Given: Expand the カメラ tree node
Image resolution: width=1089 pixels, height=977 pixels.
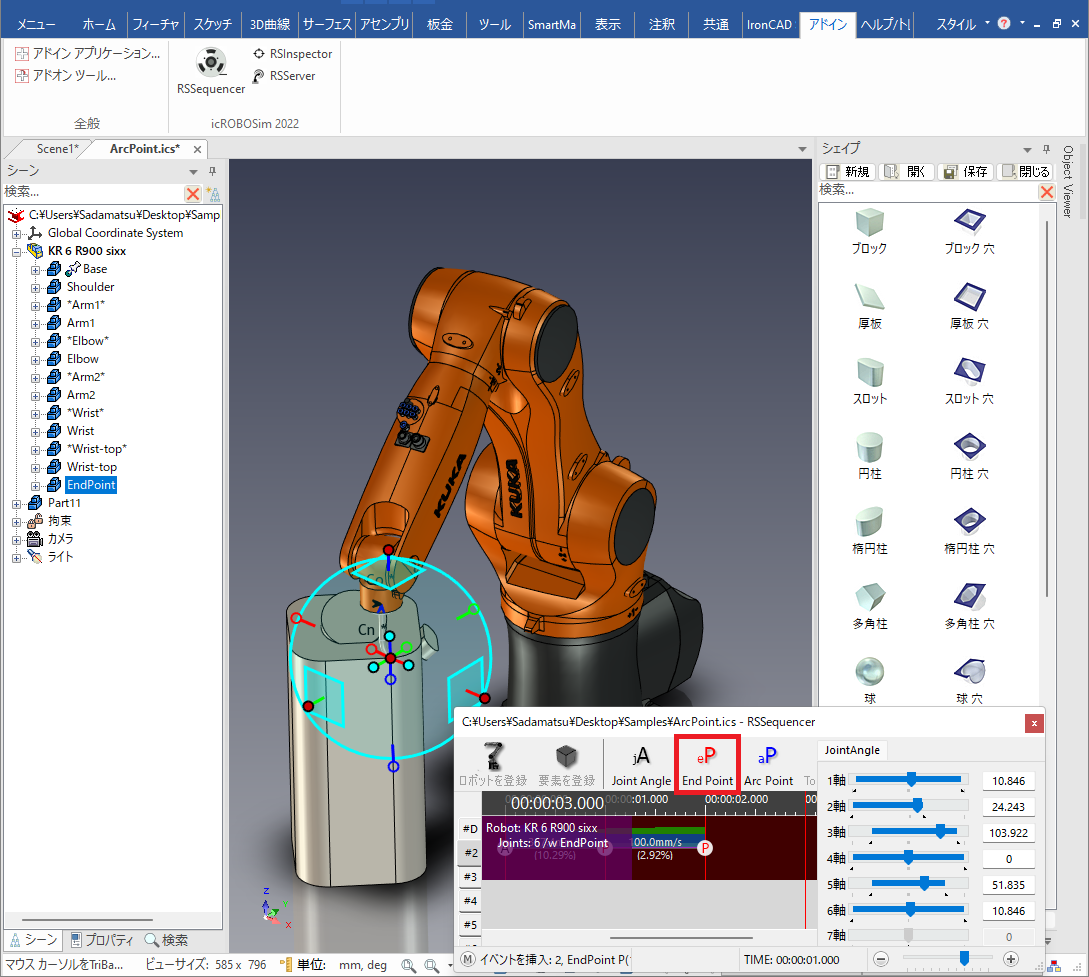Looking at the screenshot, I should tap(17, 539).
